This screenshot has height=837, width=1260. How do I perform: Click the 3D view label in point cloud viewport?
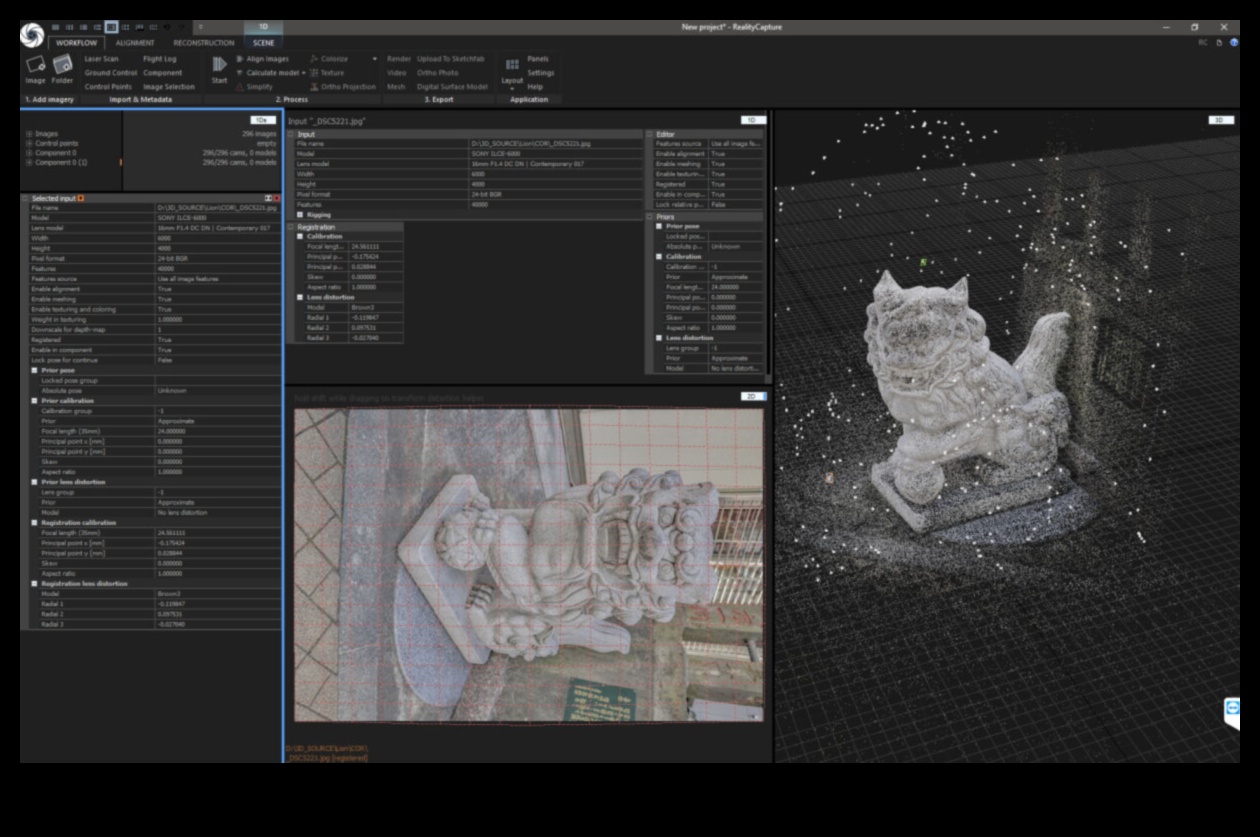point(1220,120)
